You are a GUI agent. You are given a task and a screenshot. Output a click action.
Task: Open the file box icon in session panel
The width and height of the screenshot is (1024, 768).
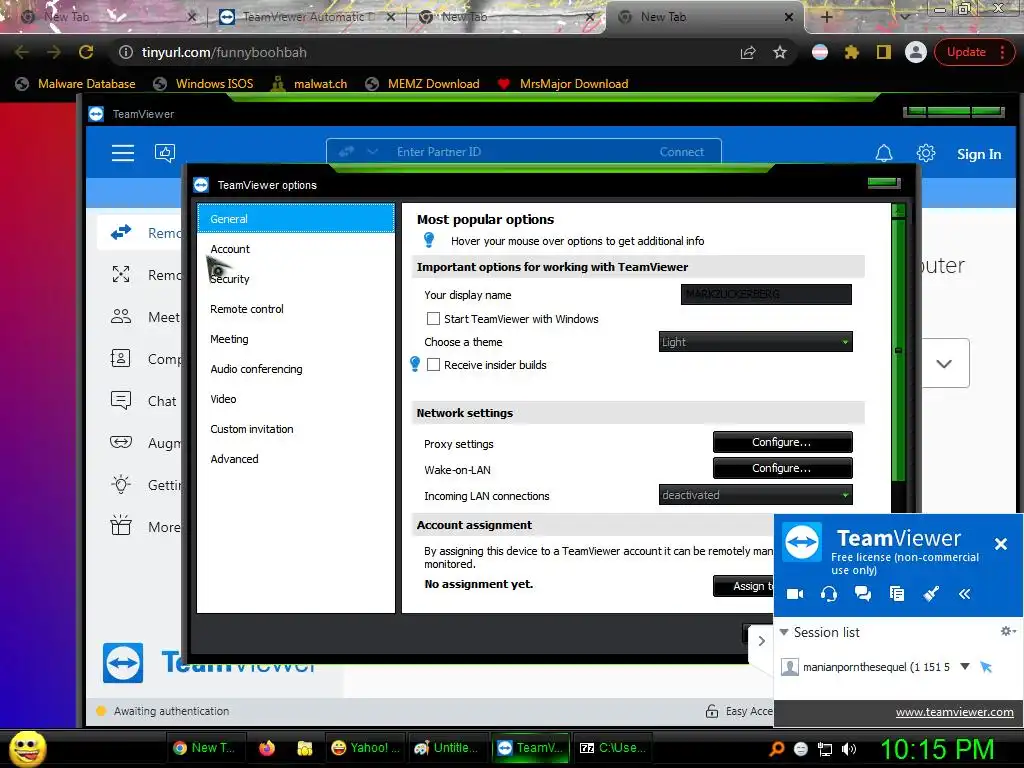[x=897, y=594]
